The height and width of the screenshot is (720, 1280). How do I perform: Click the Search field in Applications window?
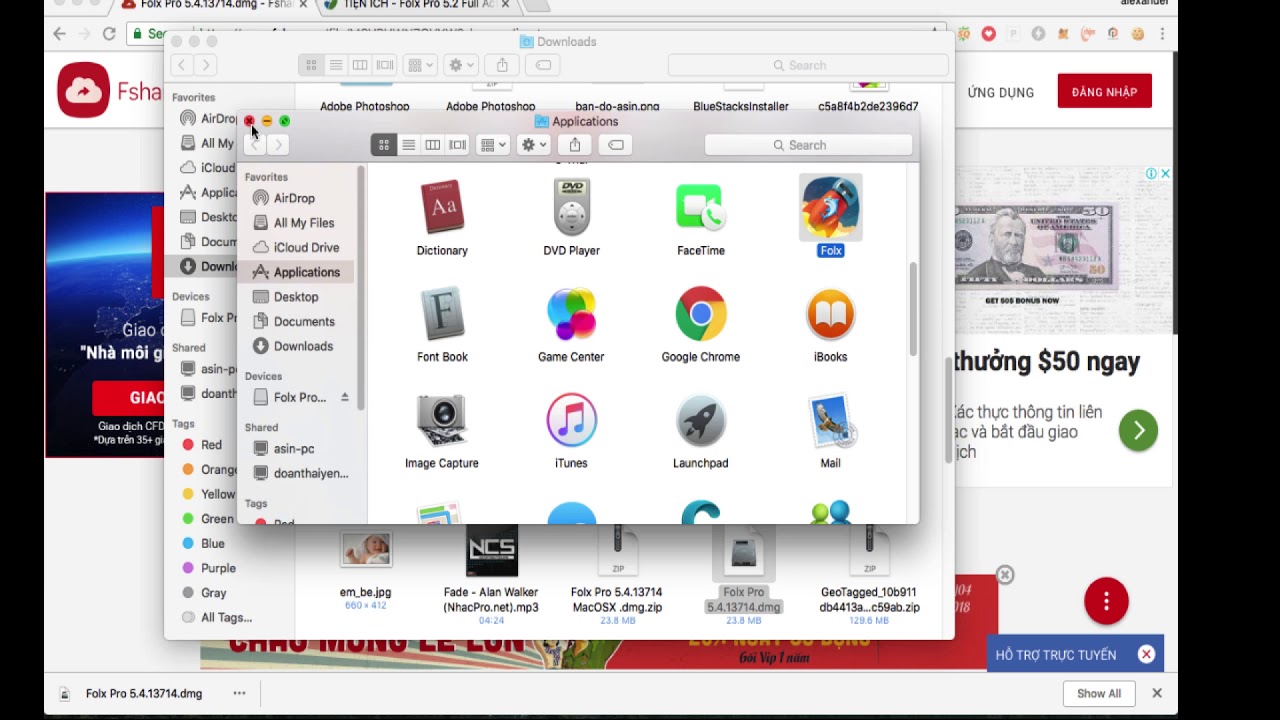[x=808, y=145]
